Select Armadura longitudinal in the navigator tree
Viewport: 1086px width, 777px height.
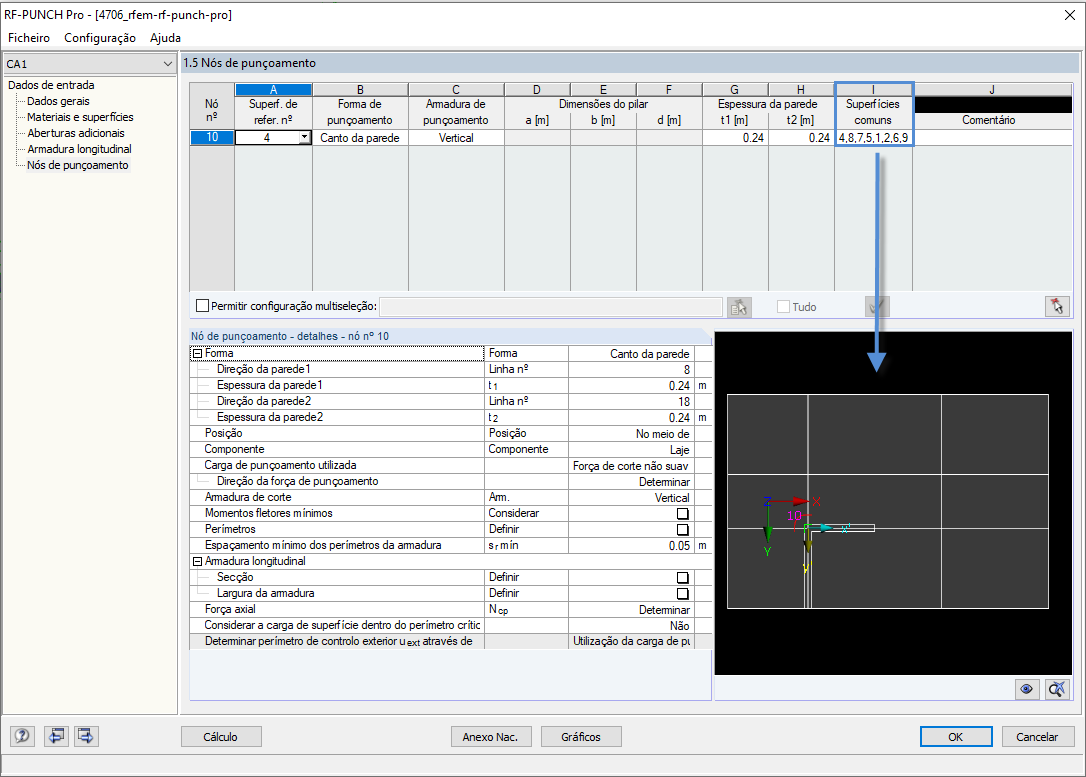tap(80, 149)
